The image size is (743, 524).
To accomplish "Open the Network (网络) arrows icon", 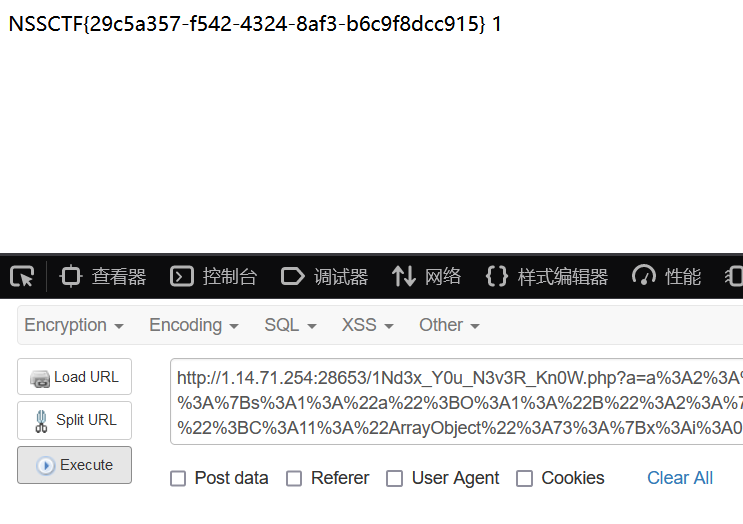I will coord(404,276).
